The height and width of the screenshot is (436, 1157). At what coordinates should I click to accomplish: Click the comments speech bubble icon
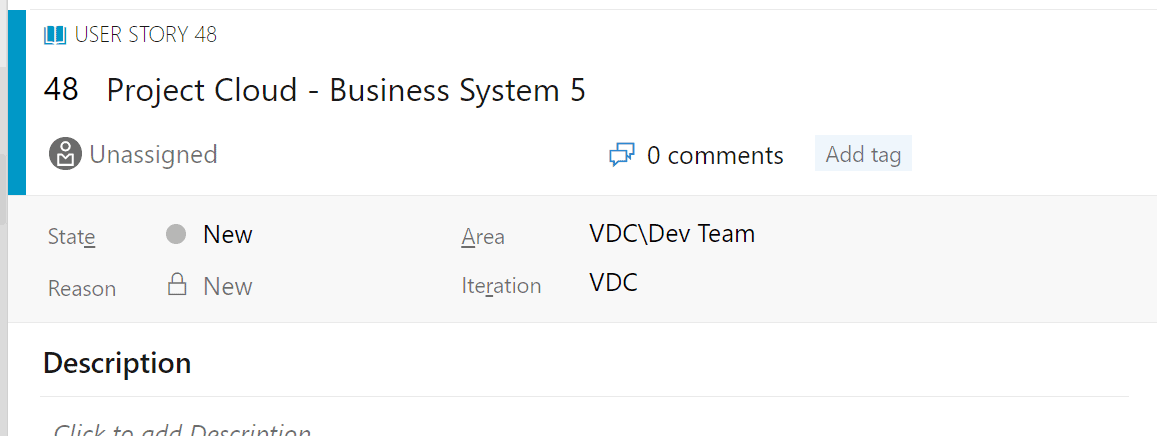click(x=622, y=155)
